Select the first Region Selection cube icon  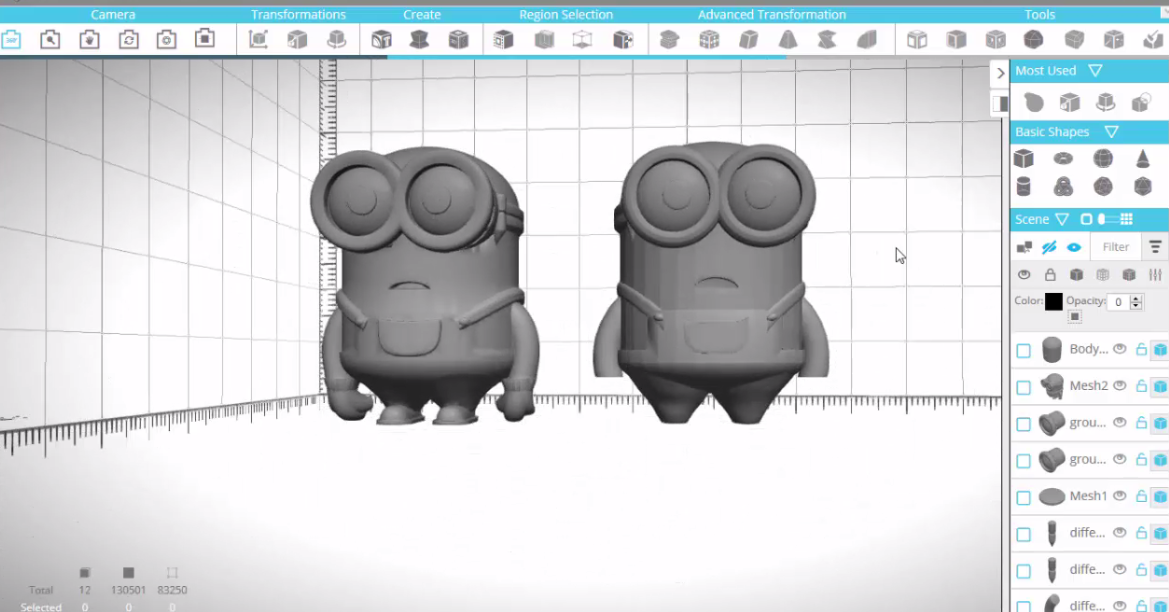[x=503, y=40]
